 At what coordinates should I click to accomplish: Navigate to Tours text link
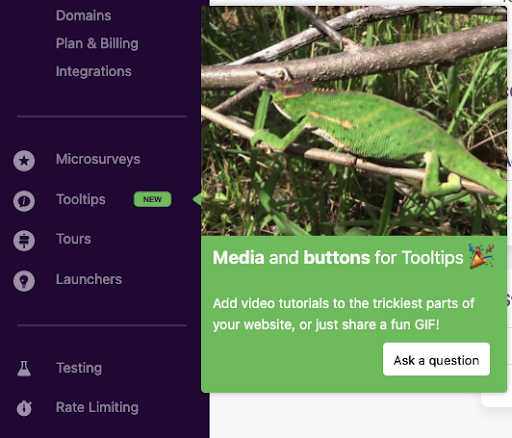73,239
